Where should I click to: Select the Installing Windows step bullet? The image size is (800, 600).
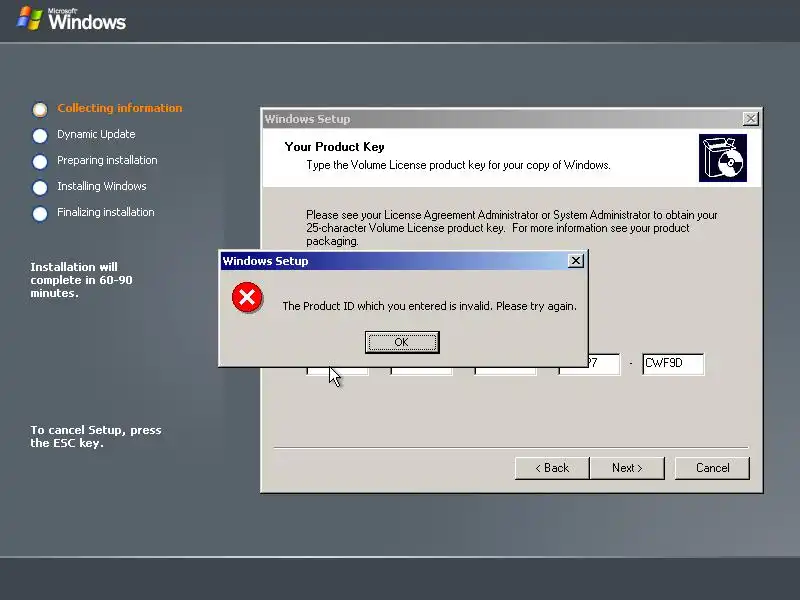click(x=40, y=187)
